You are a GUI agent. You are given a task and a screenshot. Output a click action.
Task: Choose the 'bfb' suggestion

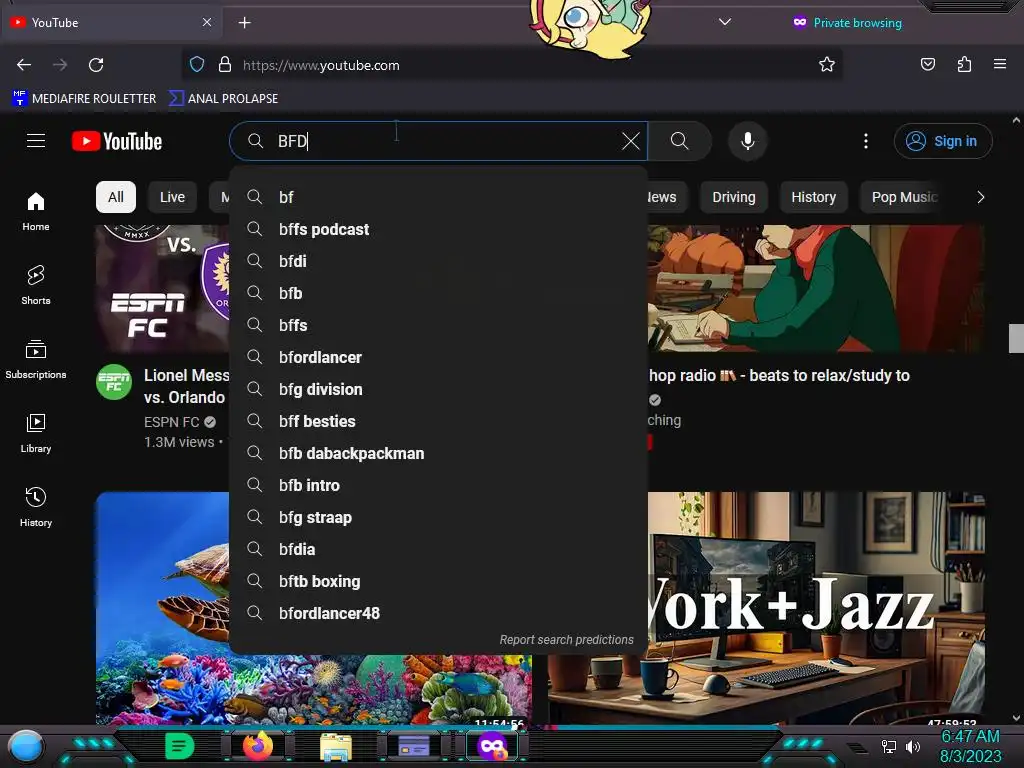click(438, 293)
